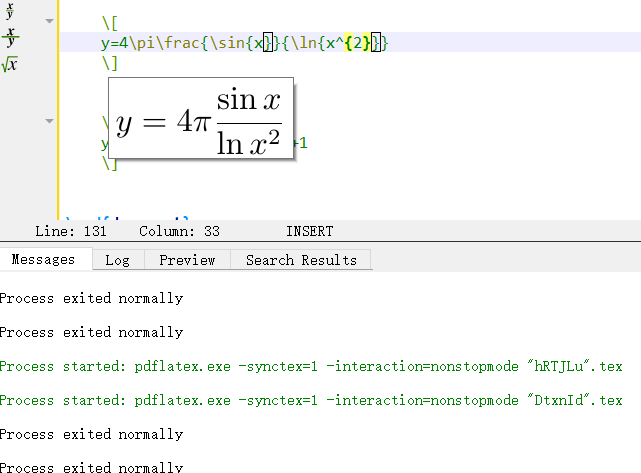
Task: Click the rendered formula preview popup
Action: coord(201,118)
